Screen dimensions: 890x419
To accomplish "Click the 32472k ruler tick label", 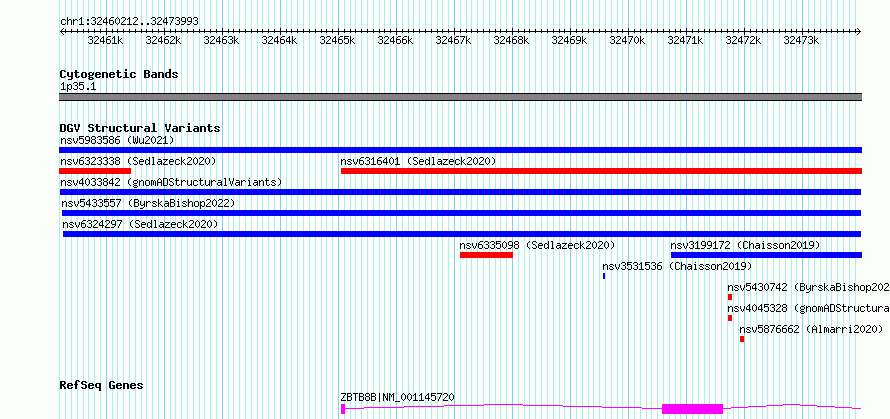I will (x=743, y=40).
